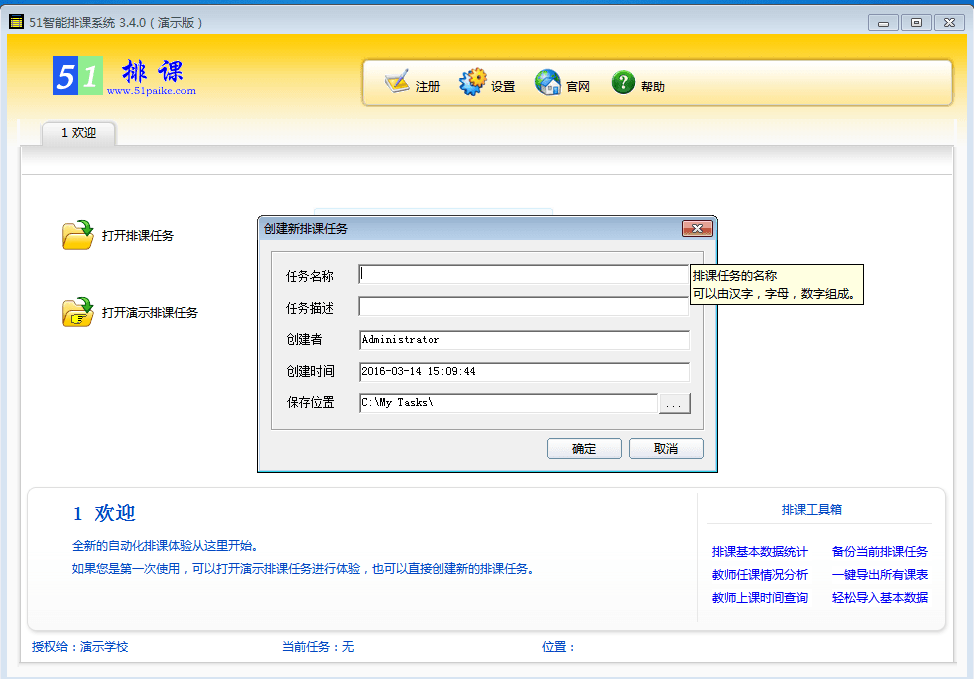Close the 创建新排课任务 dialog
974x679 pixels.
(x=697, y=229)
